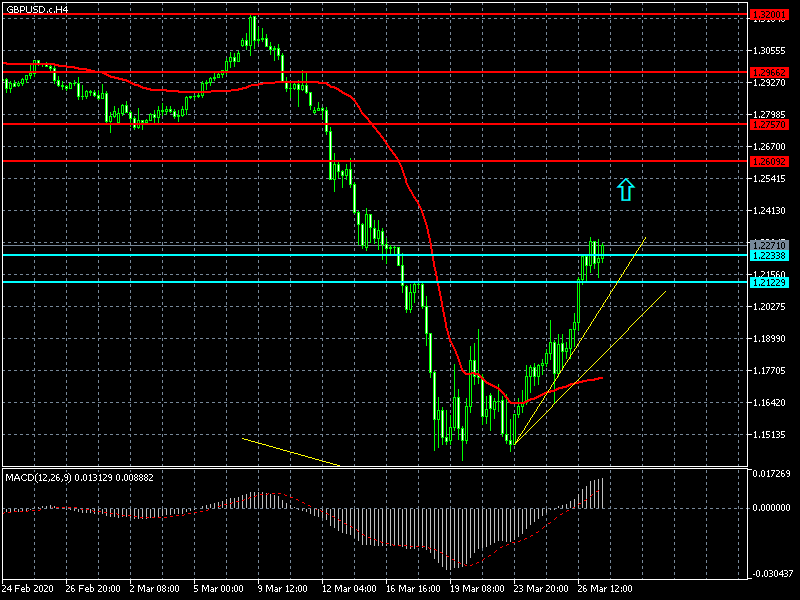The width and height of the screenshot is (800, 600).
Task: Click the MACD(12,26,9) indicator label
Action: click(x=79, y=476)
